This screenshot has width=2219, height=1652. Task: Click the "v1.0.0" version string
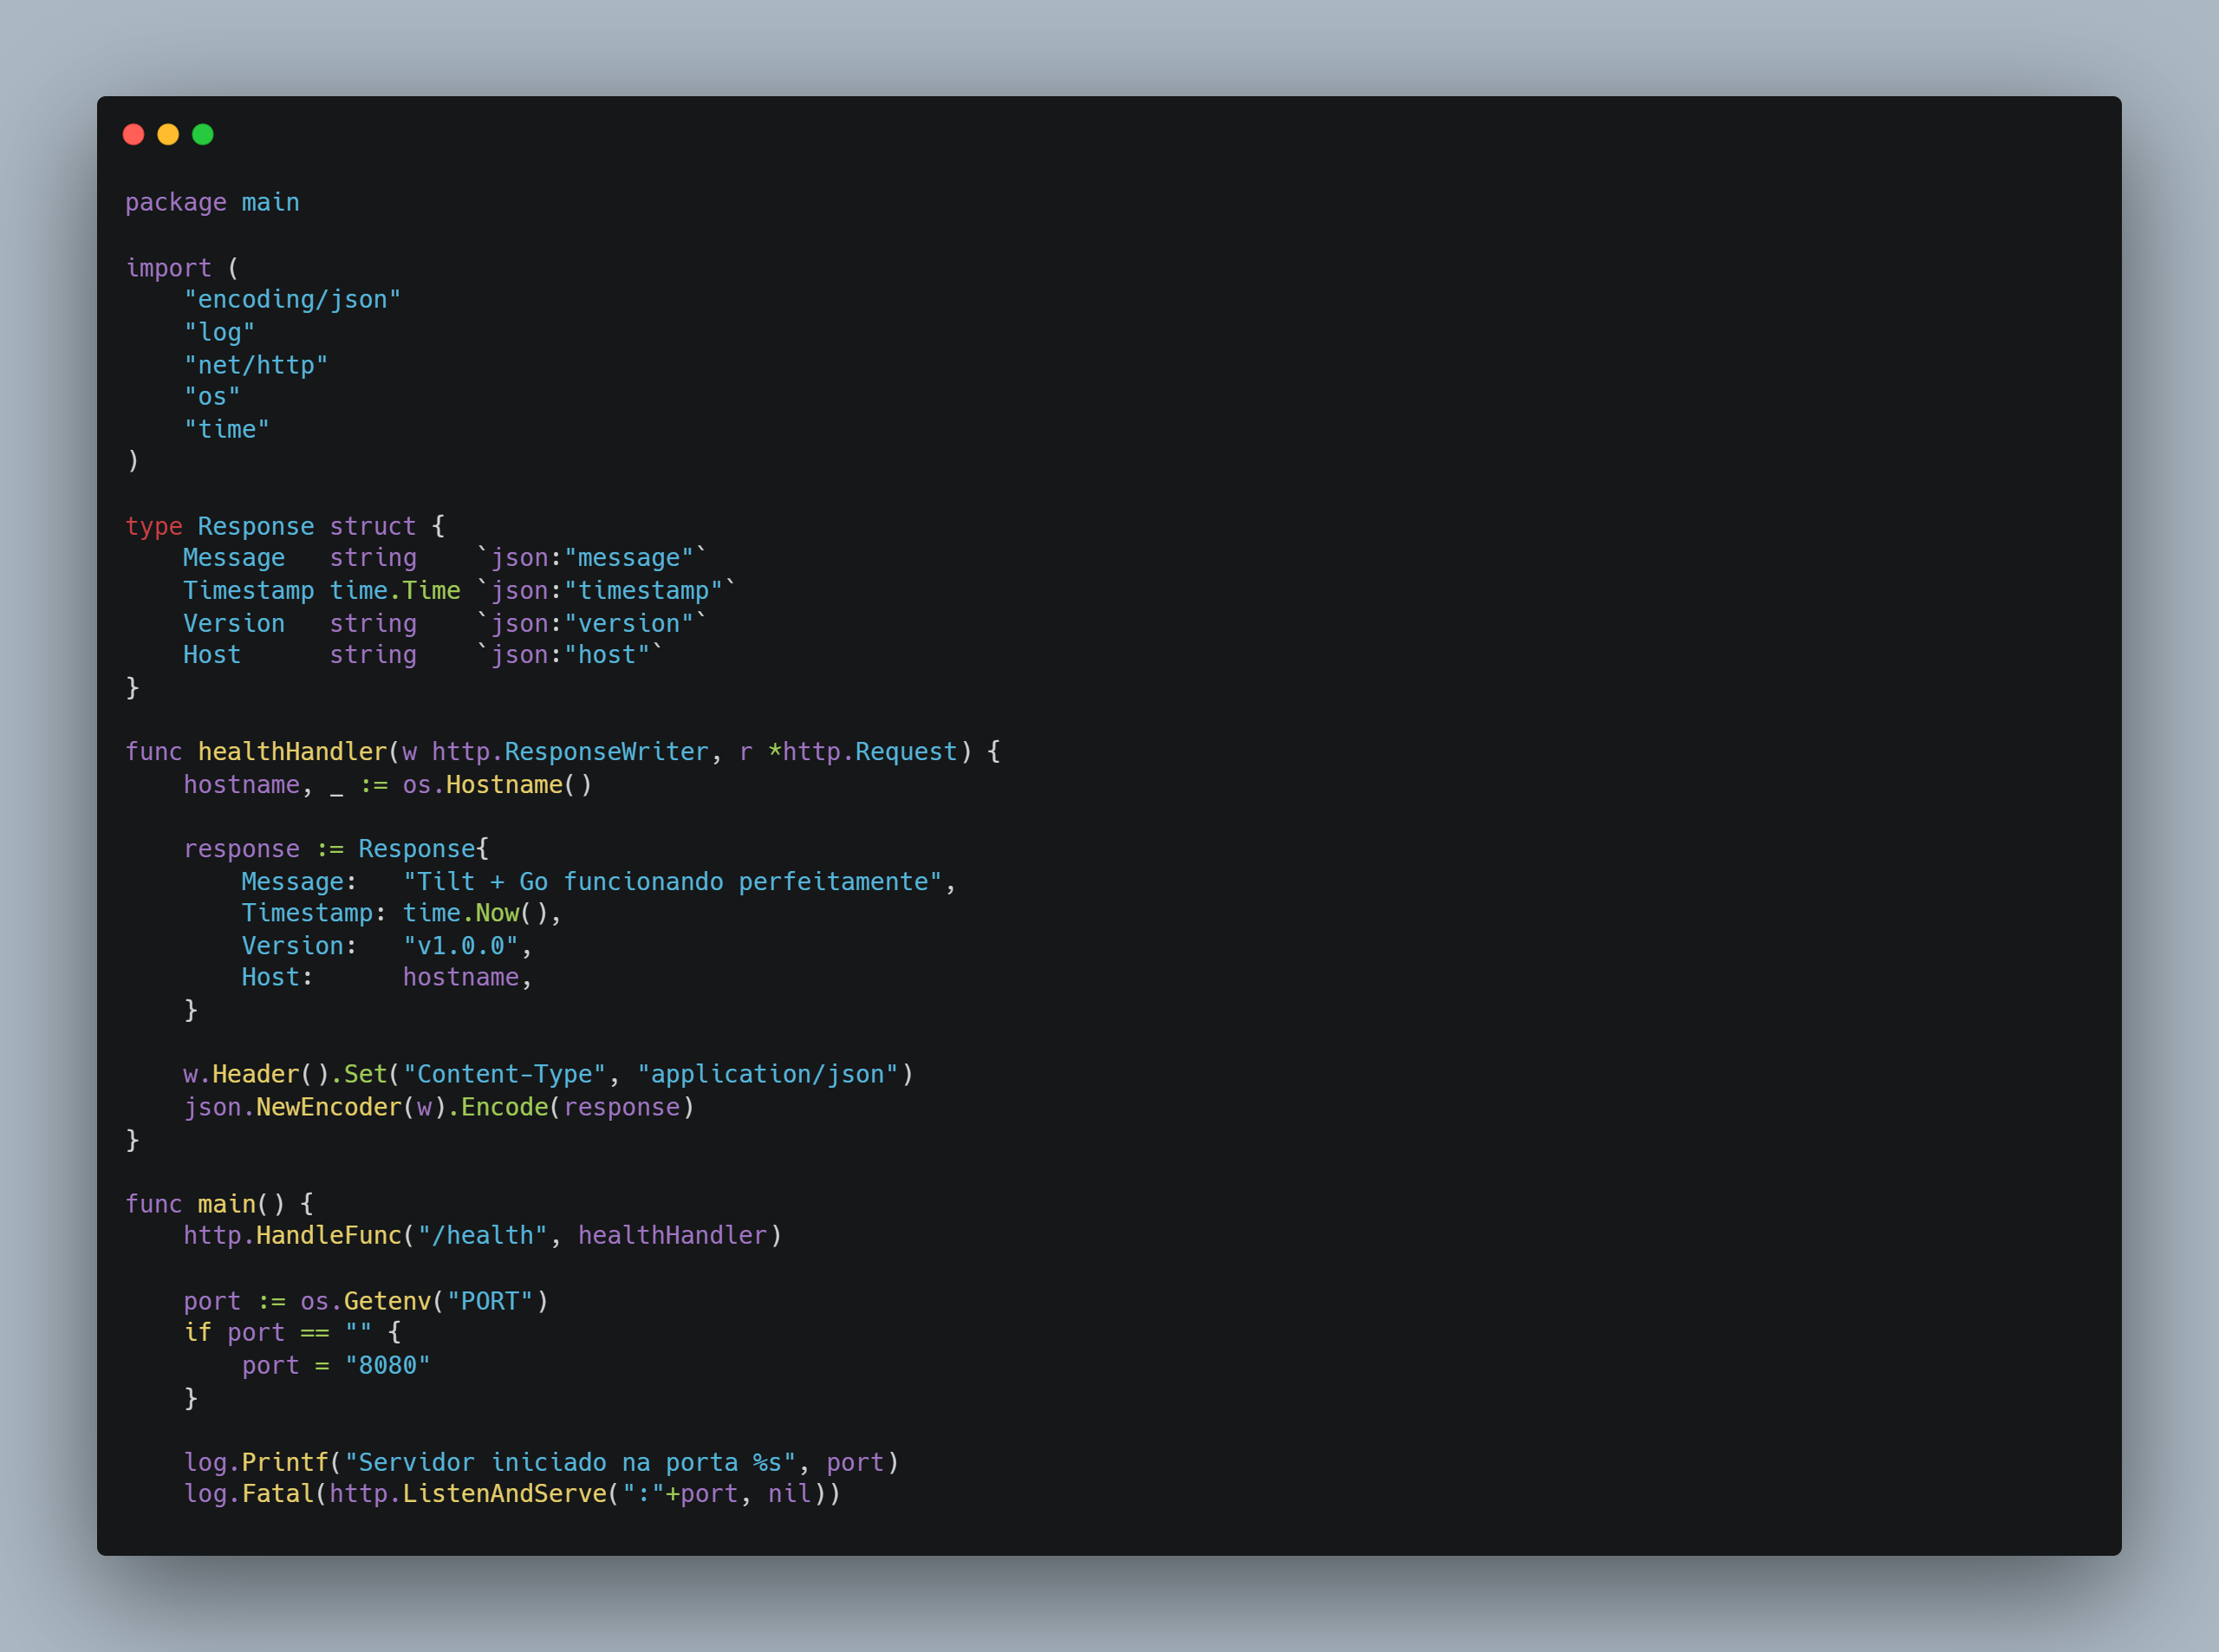click(460, 946)
